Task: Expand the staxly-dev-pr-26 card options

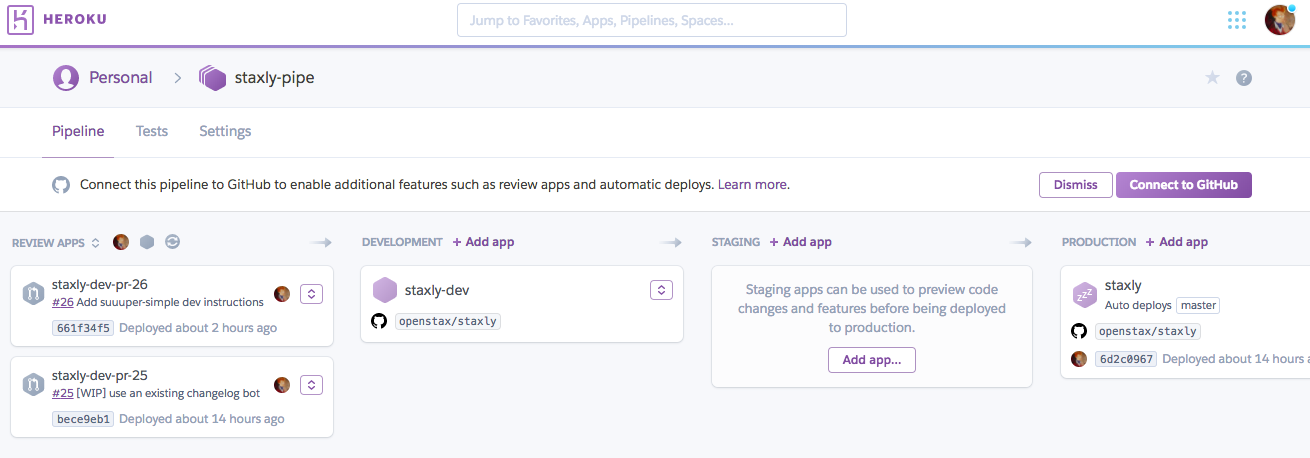Action: pyautogui.click(x=311, y=294)
